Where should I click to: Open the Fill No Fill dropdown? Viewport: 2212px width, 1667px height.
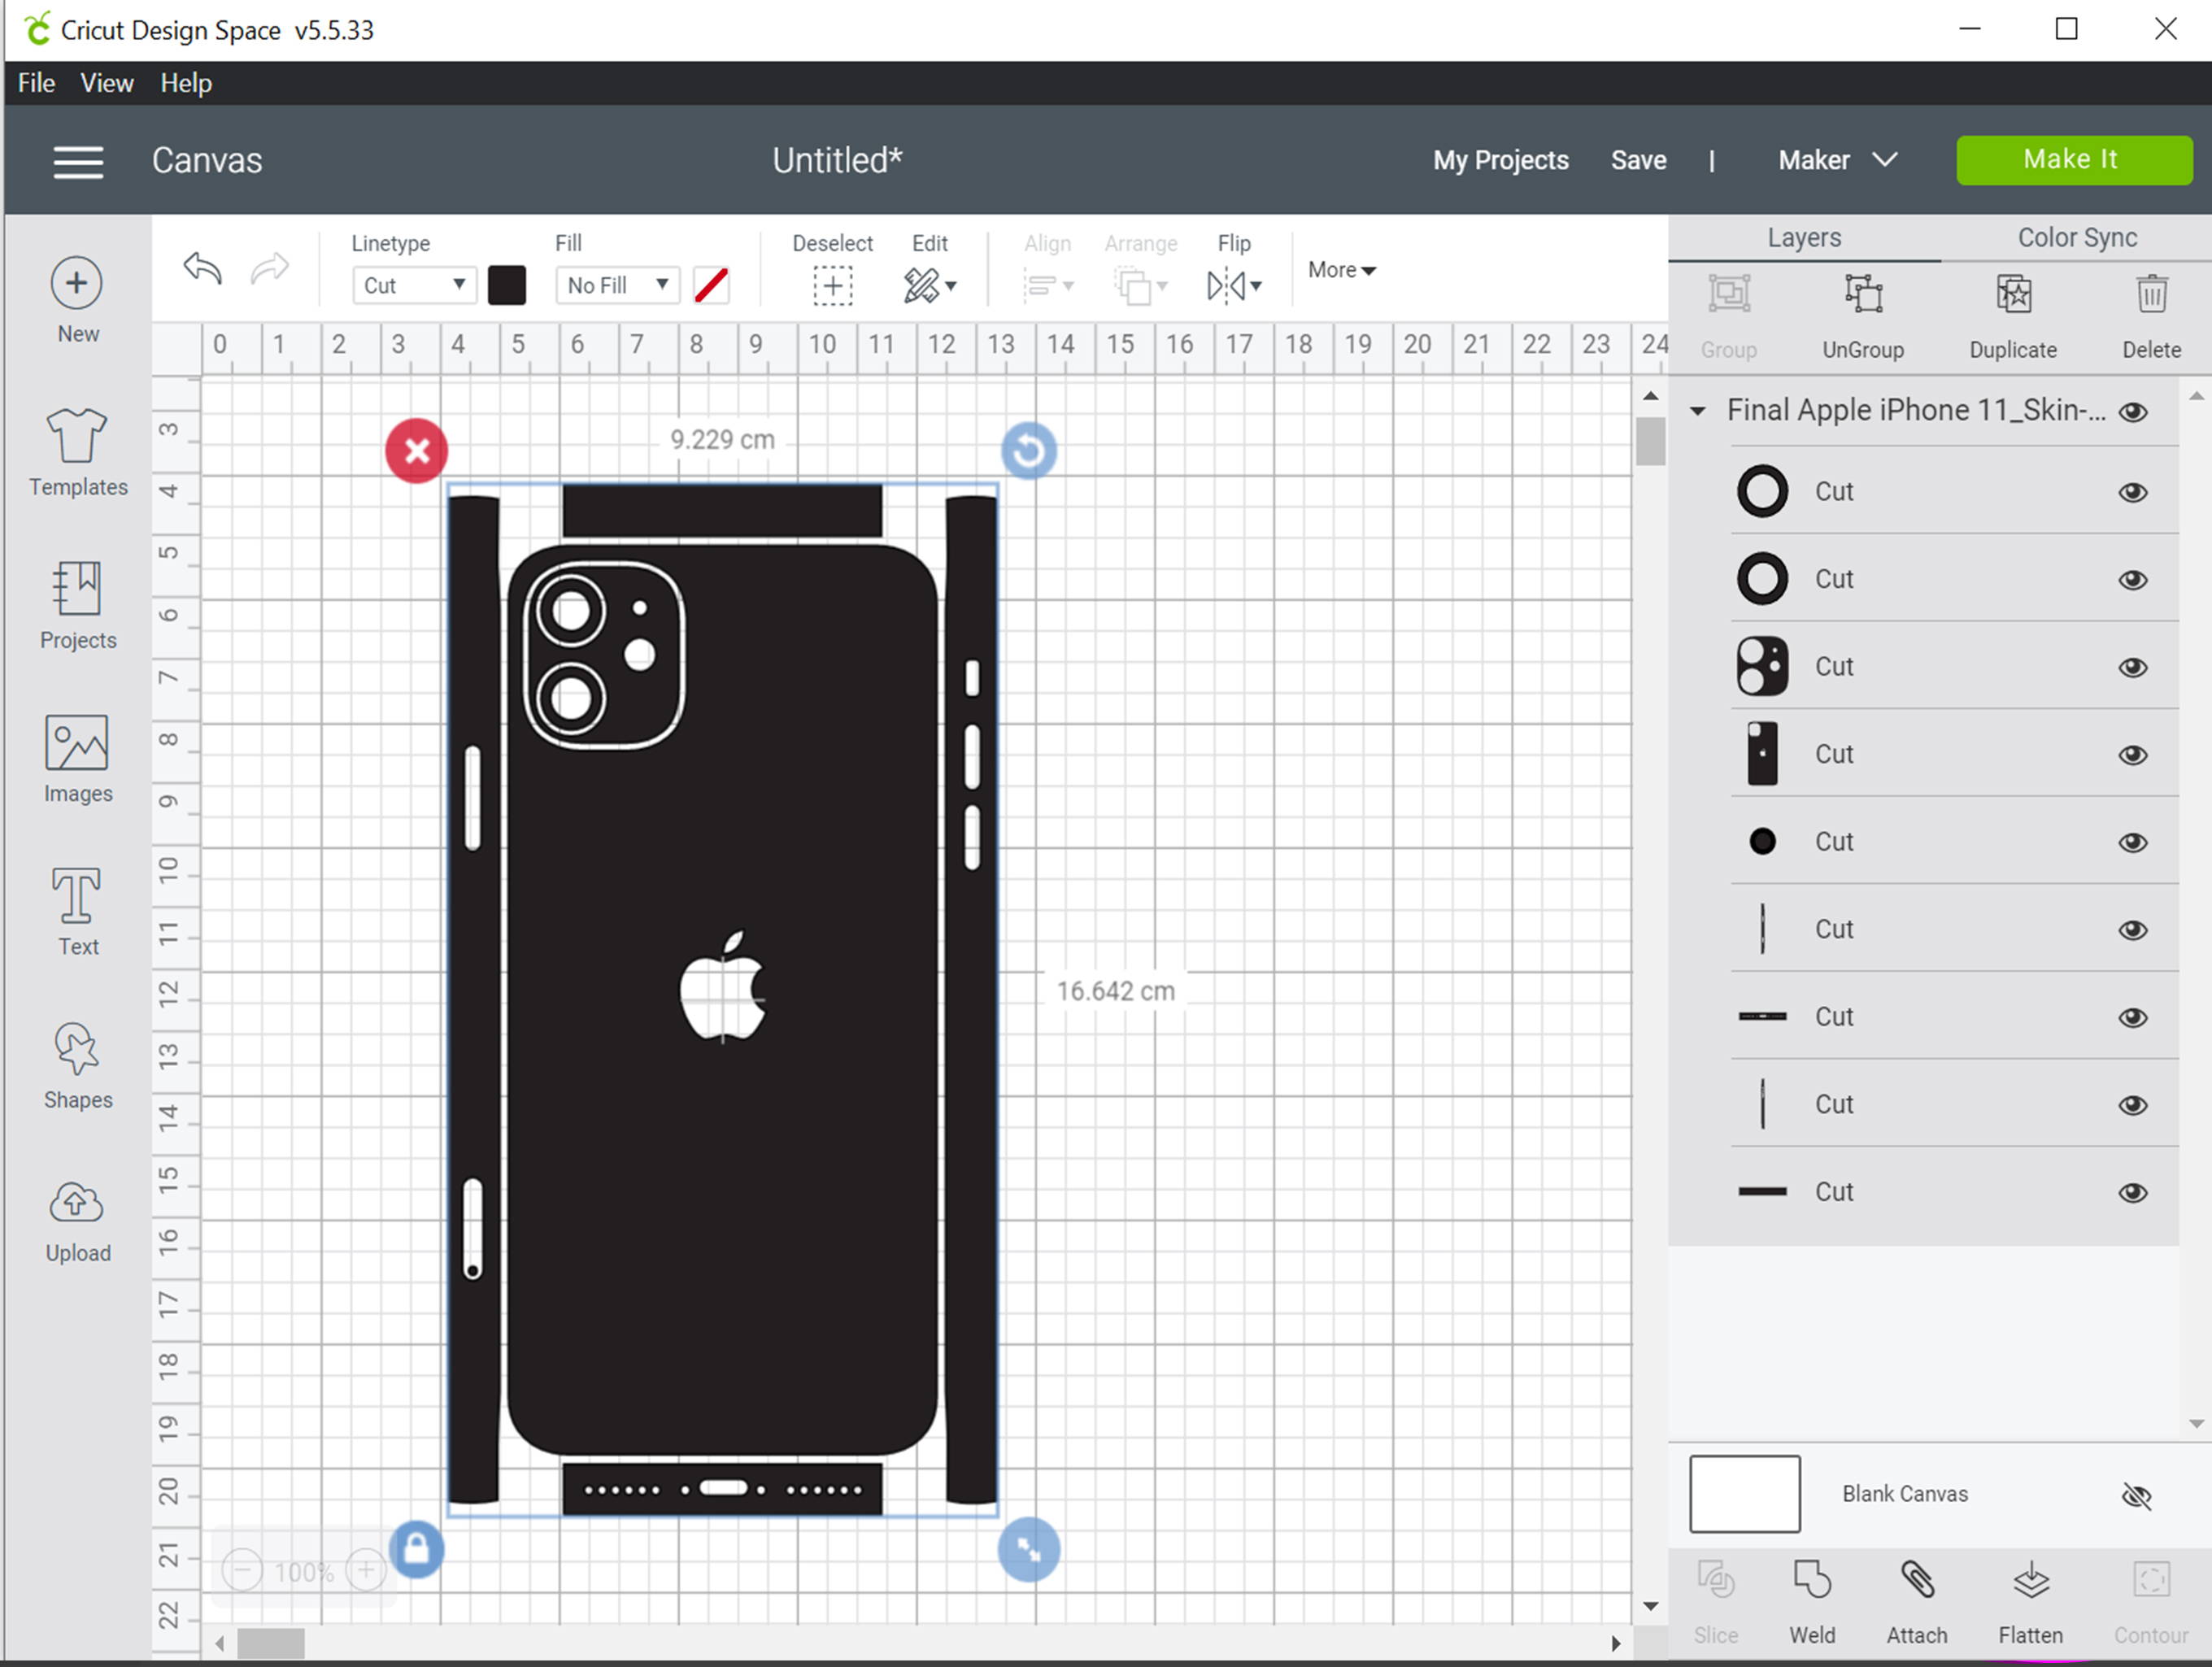click(x=617, y=286)
